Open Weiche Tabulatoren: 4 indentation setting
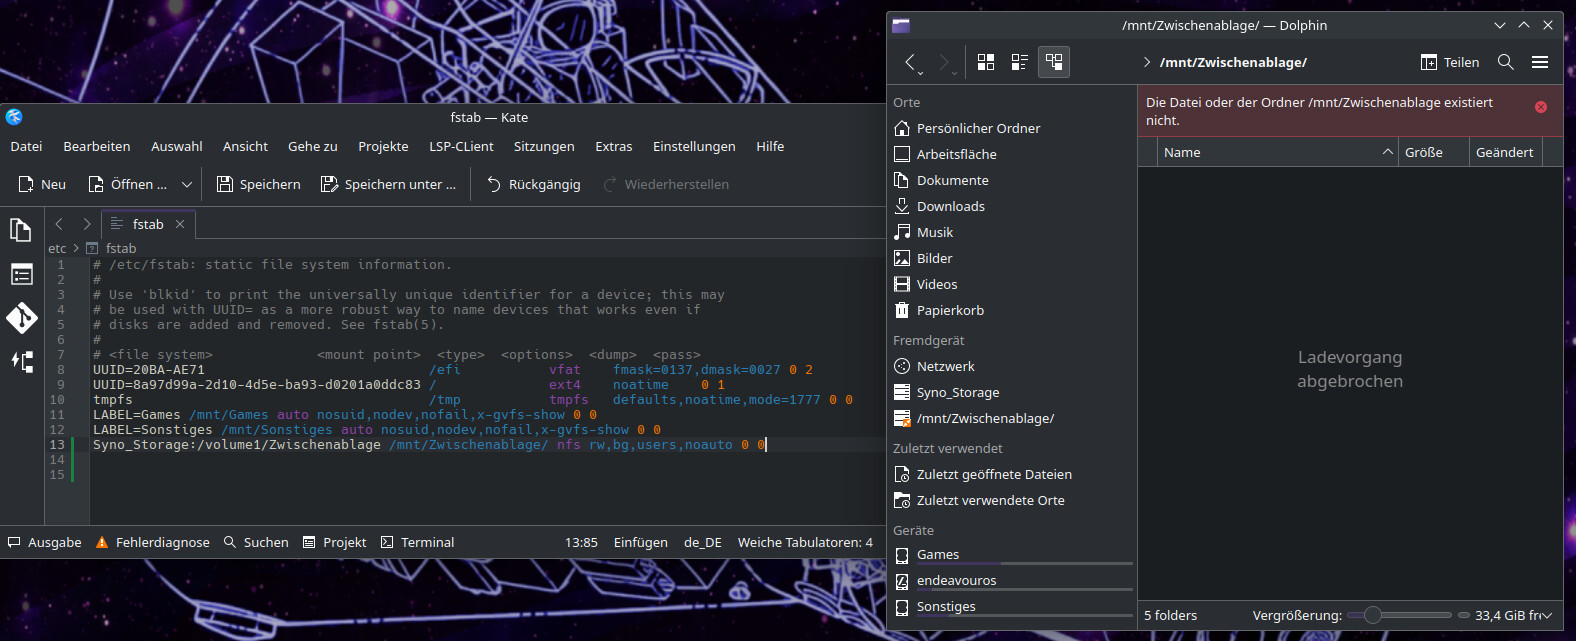The height and width of the screenshot is (641, 1576). tap(805, 542)
